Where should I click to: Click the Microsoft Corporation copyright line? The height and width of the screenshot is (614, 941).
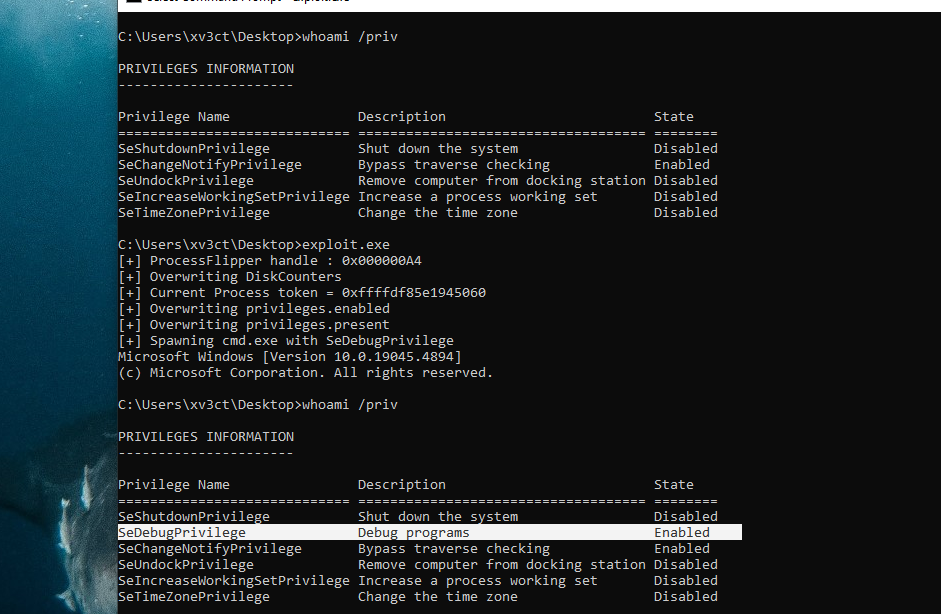click(305, 373)
